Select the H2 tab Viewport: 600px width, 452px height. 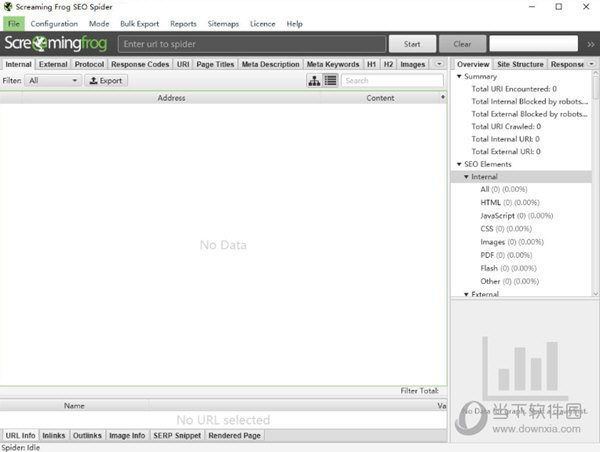(x=388, y=64)
